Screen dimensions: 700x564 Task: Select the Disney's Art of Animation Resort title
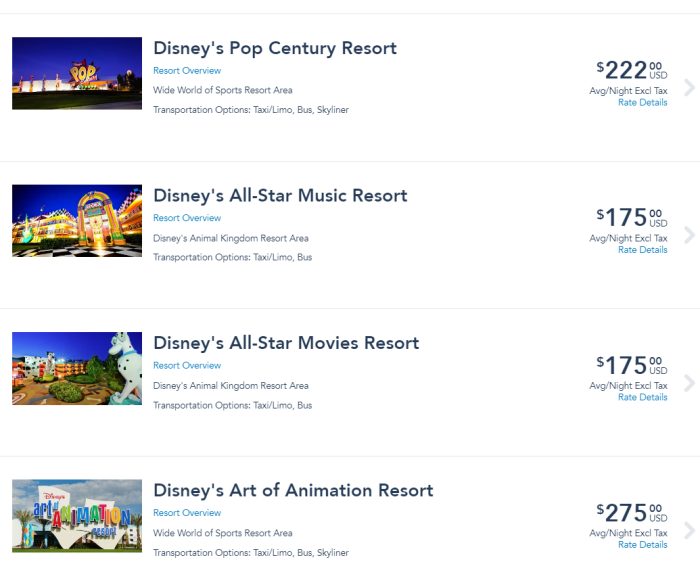(x=293, y=490)
